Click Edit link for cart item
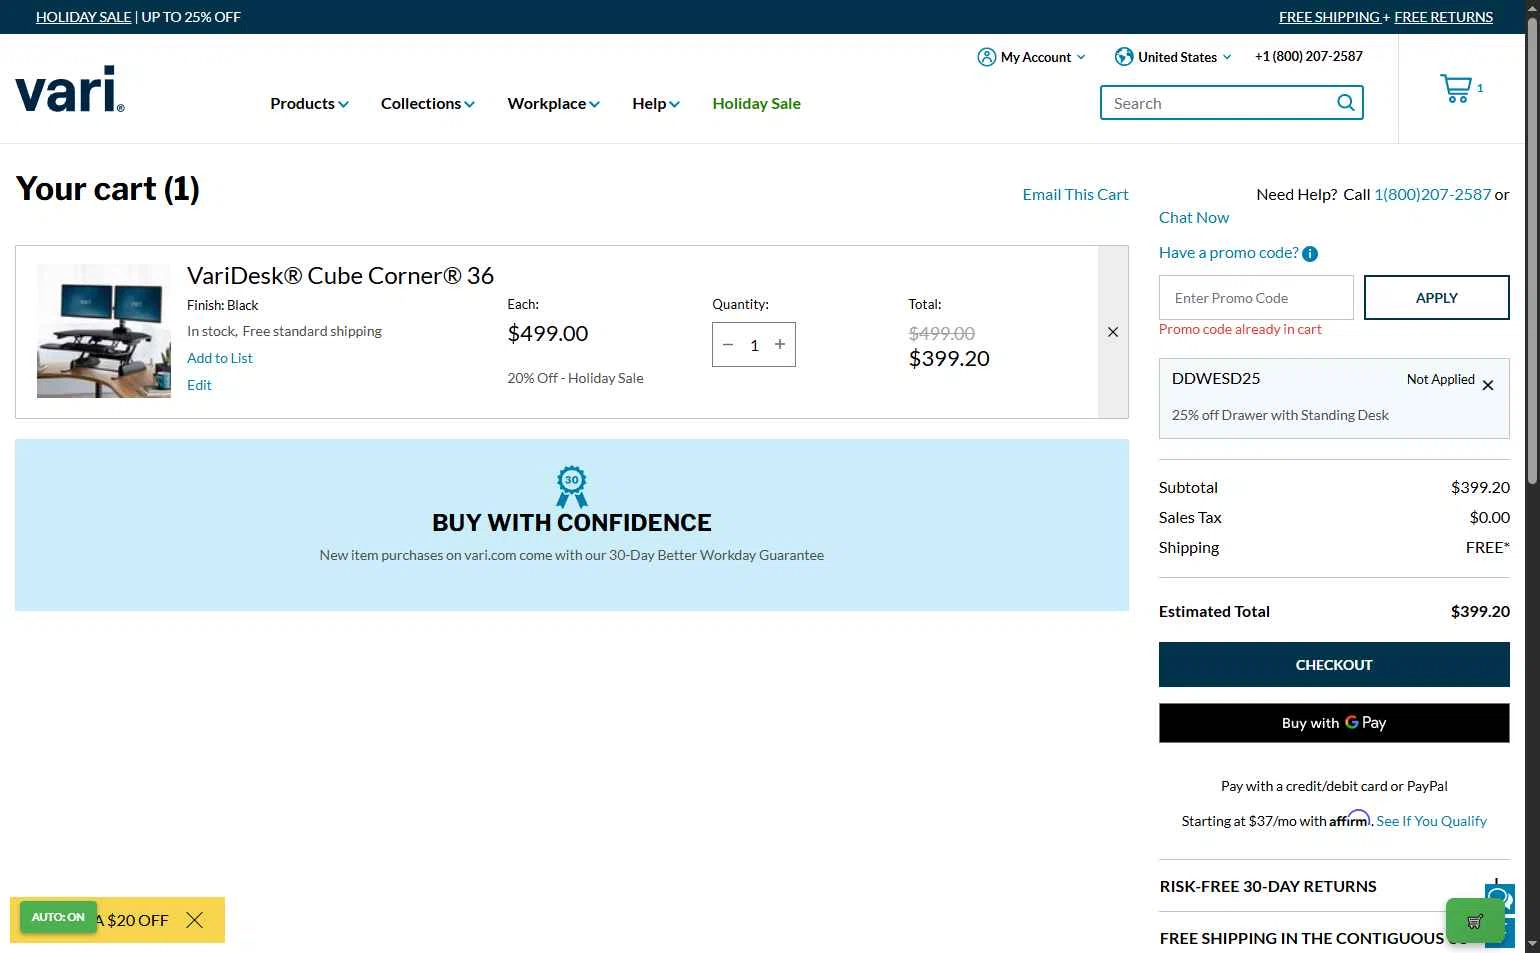 (199, 385)
